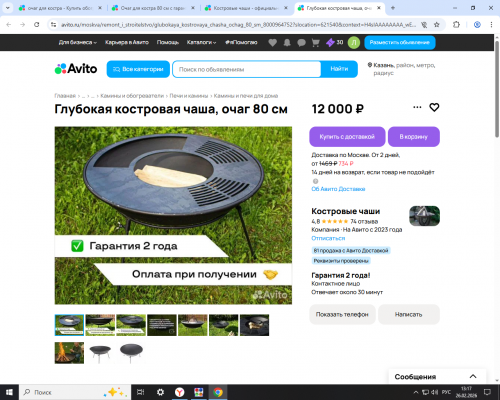Open breadcrumb Главная
500x400 pixels.
tap(65, 96)
